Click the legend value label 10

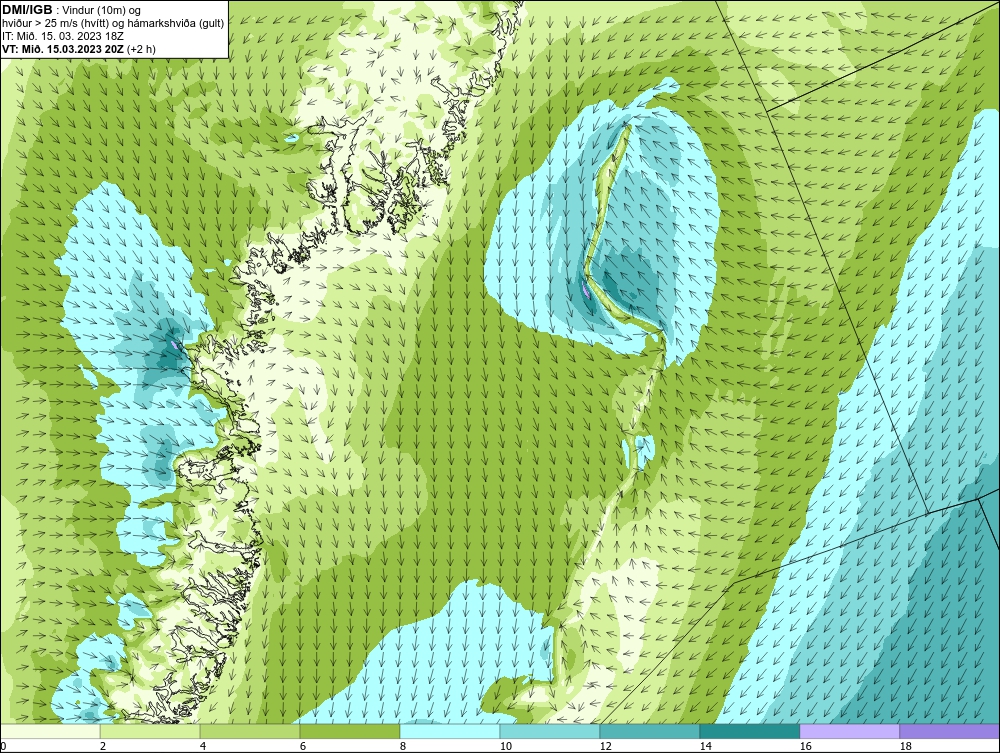[505, 746]
